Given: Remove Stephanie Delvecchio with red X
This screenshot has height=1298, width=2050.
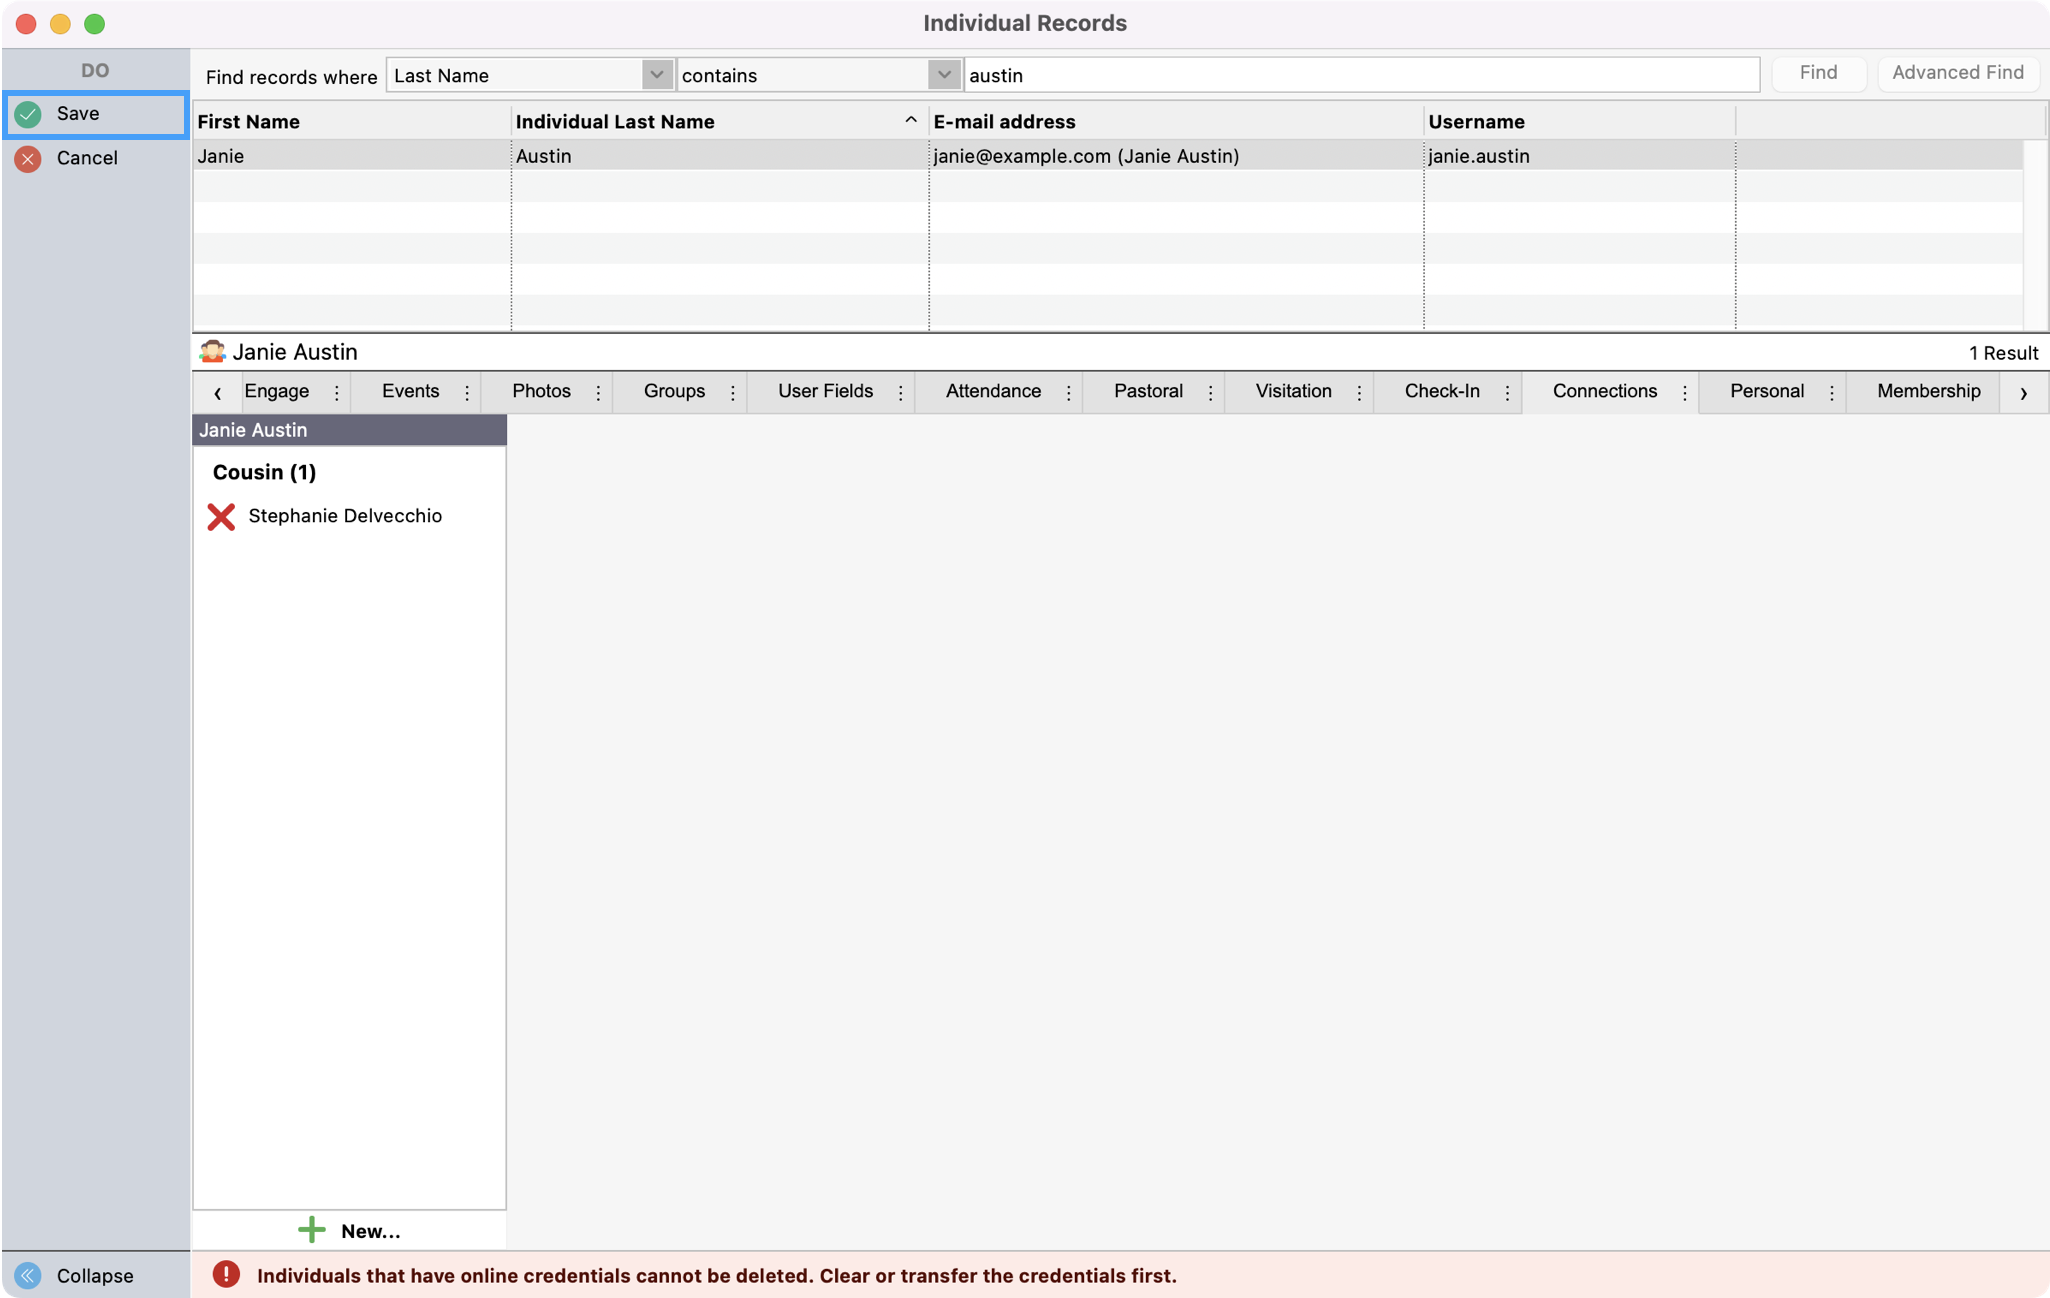Looking at the screenshot, I should 221,516.
